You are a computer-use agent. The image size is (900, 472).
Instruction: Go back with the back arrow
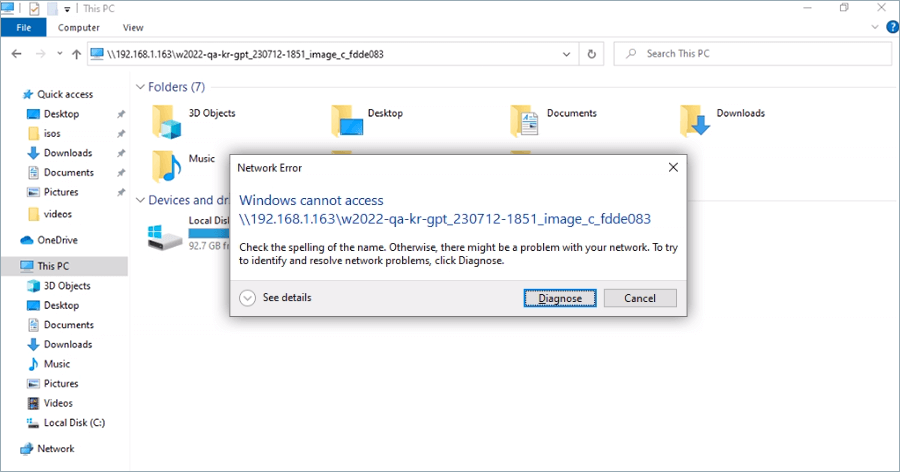pos(16,54)
